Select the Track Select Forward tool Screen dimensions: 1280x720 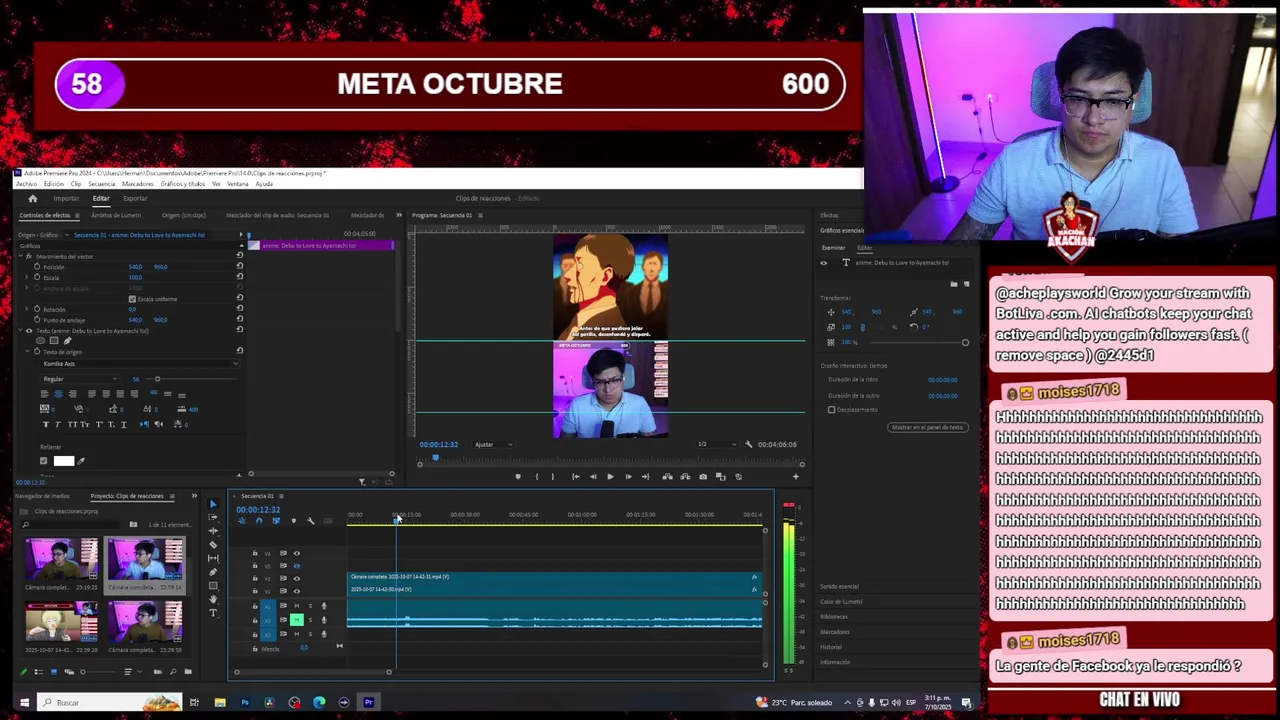(x=213, y=517)
